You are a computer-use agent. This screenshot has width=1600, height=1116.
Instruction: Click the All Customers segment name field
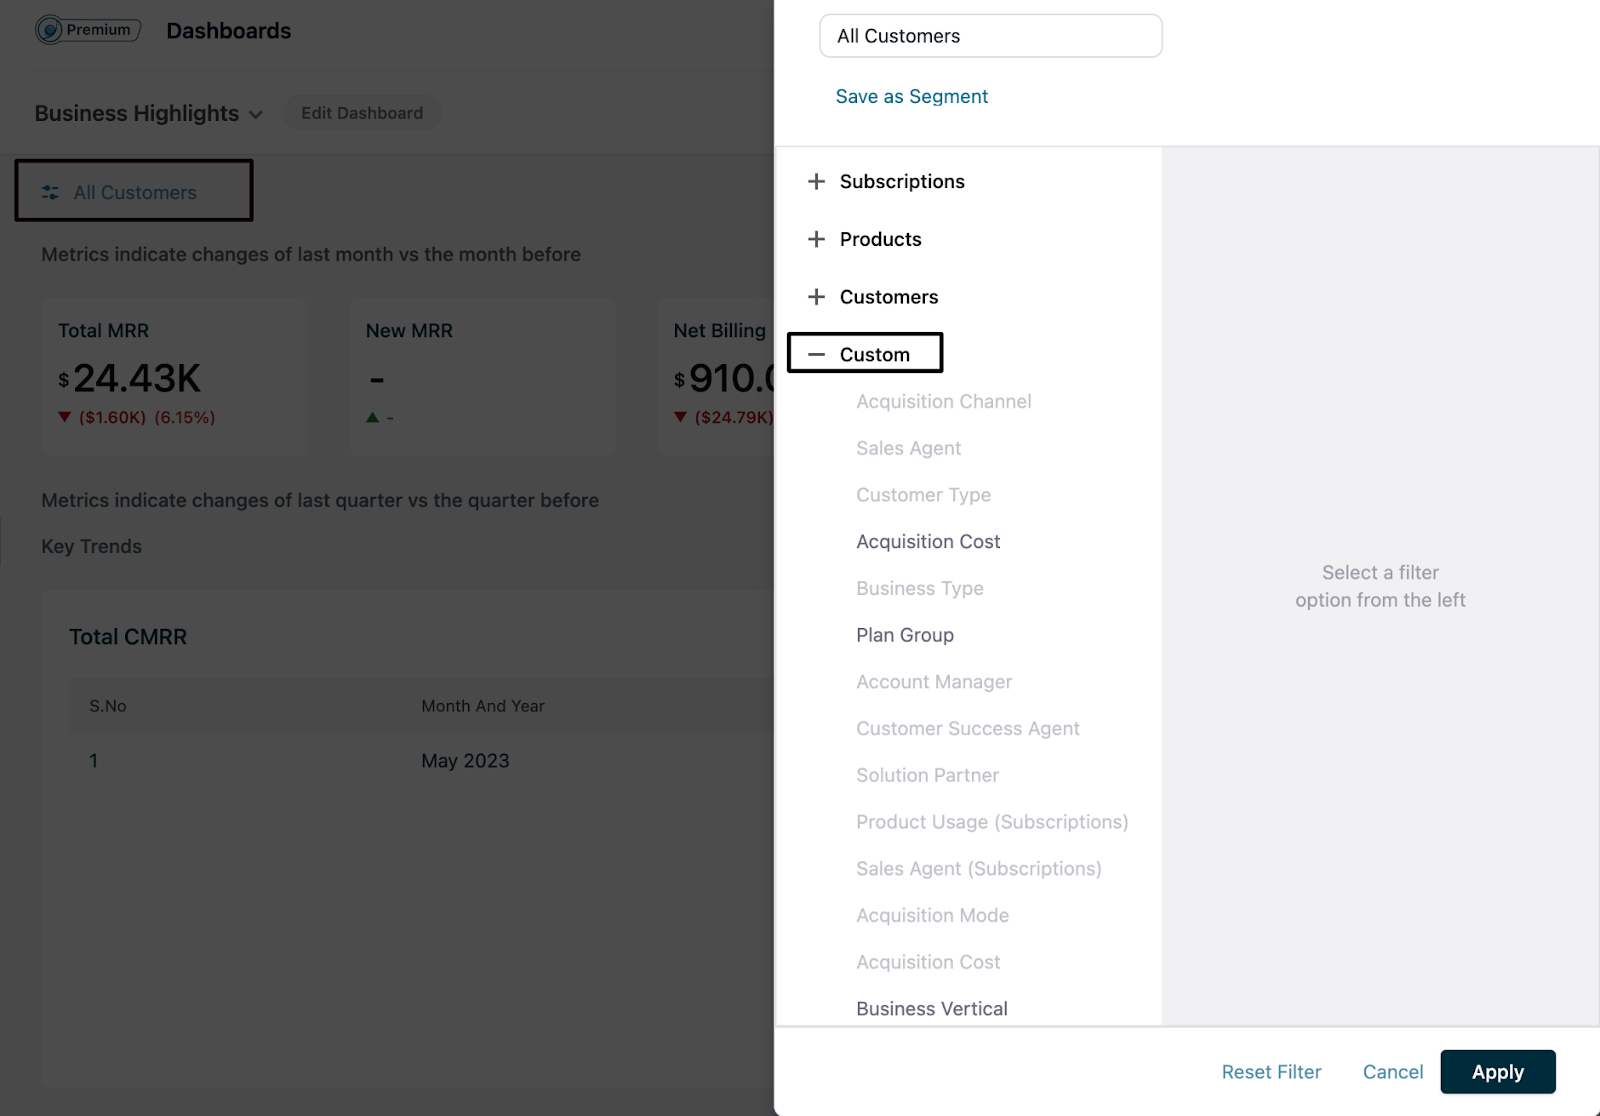990,36
